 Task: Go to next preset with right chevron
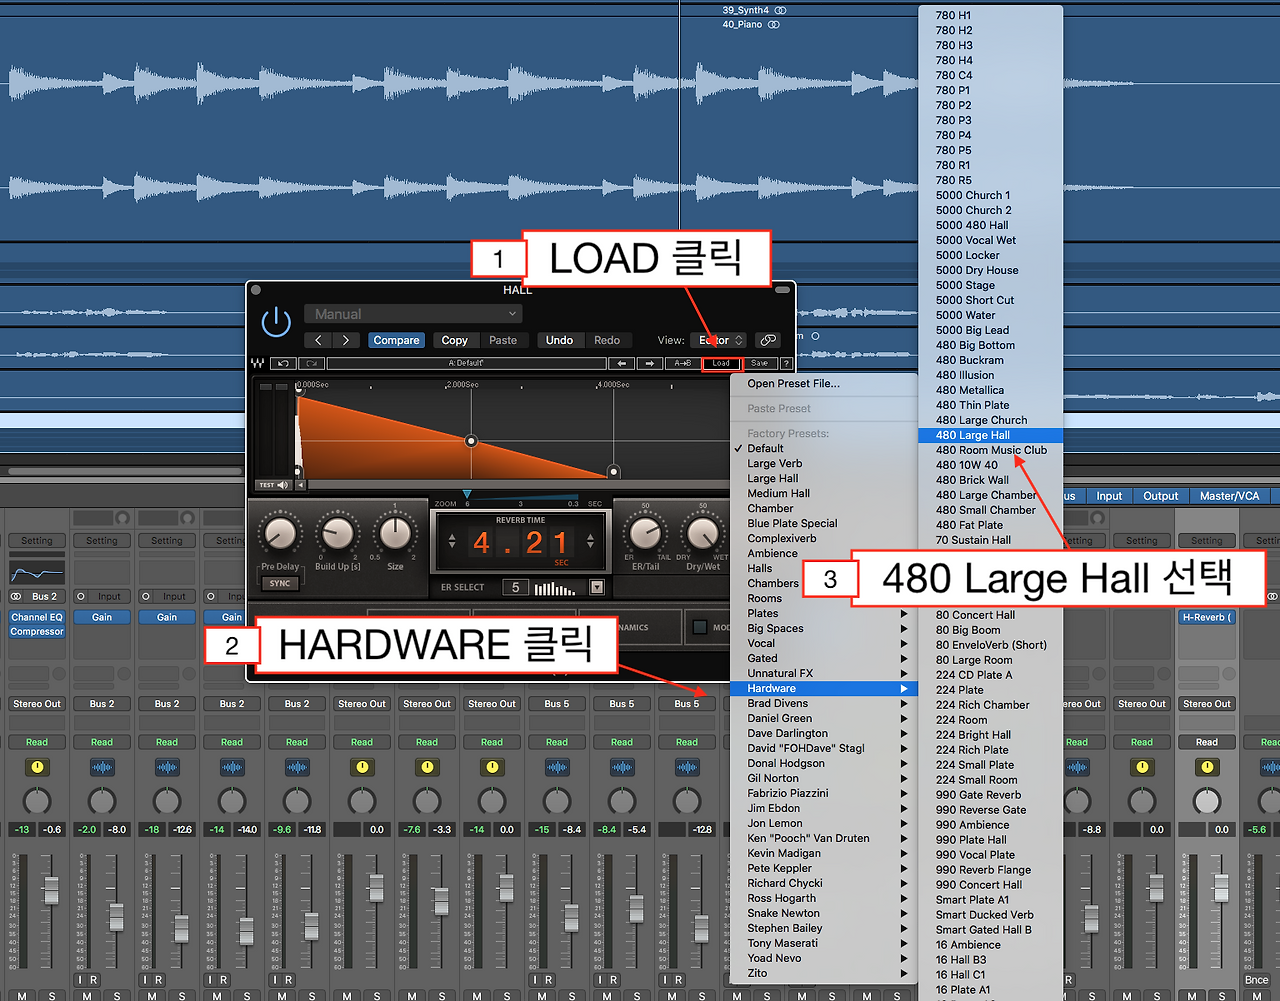click(x=346, y=340)
